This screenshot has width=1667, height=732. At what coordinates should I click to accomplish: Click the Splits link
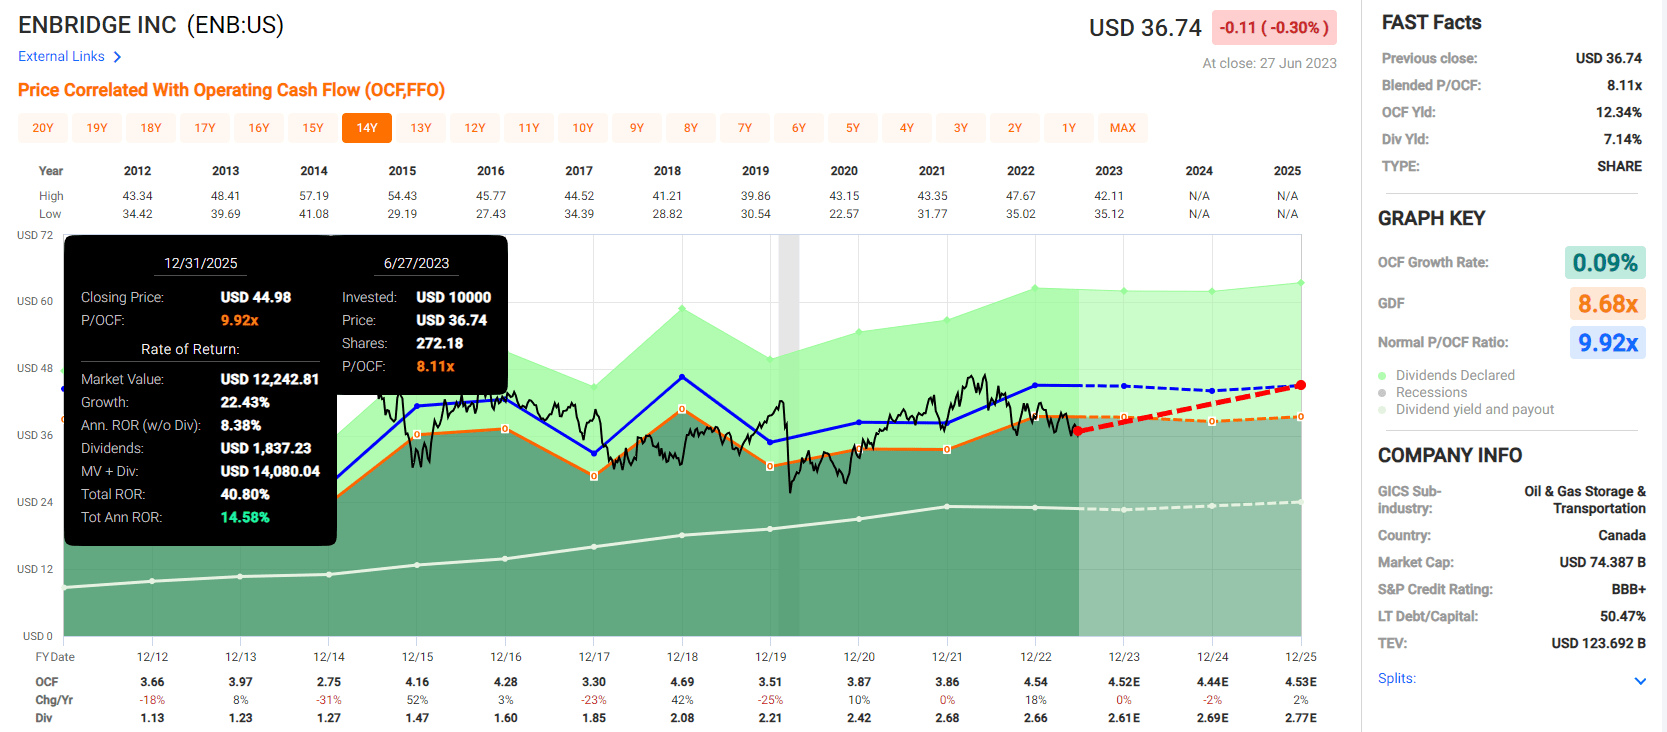pos(1397,678)
